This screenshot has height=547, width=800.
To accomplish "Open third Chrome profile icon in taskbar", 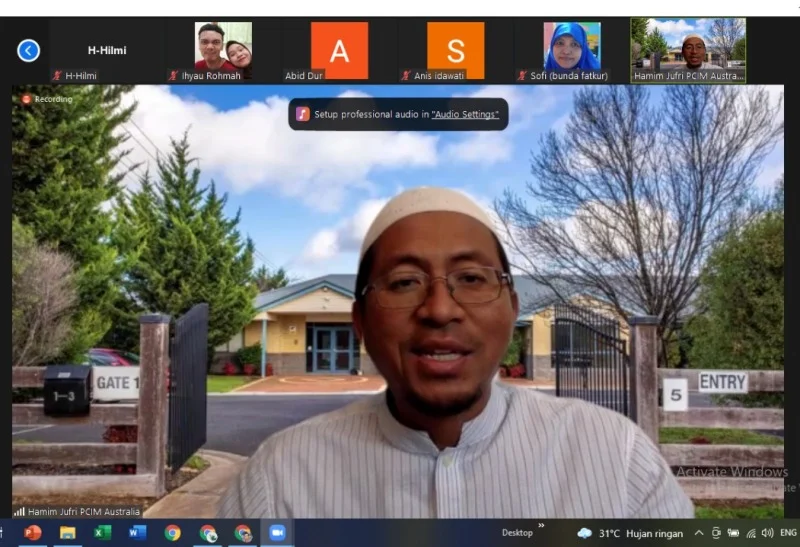I will (x=243, y=533).
